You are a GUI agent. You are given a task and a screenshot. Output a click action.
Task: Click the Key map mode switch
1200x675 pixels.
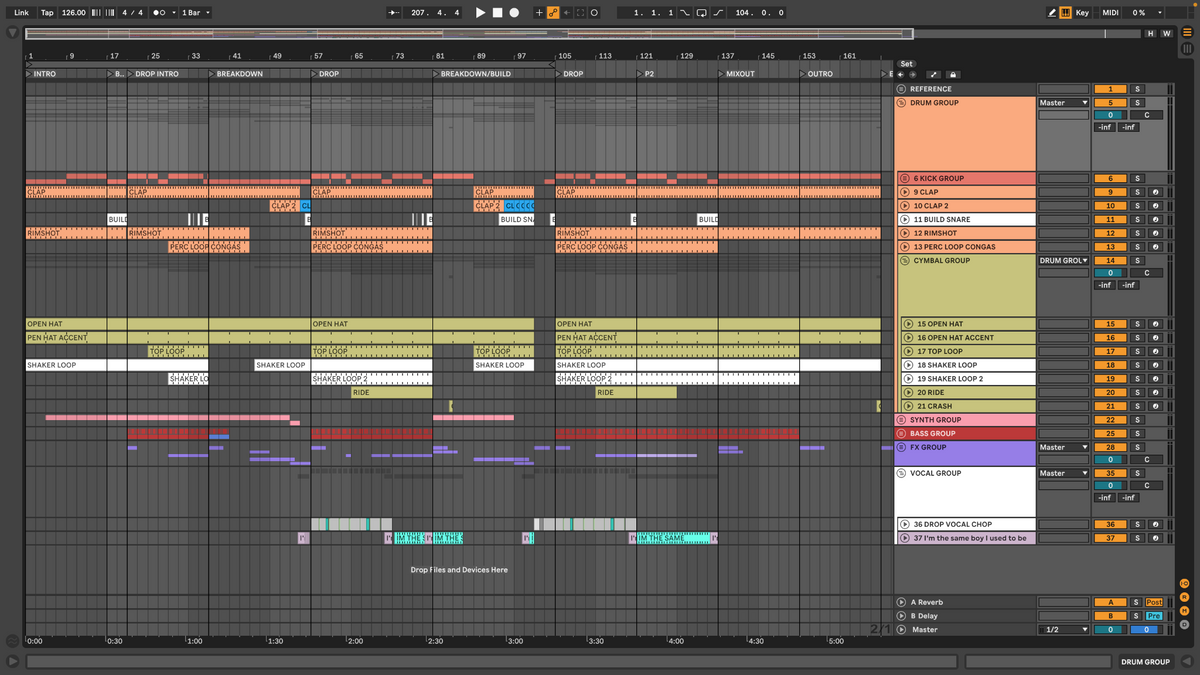[x=1082, y=13]
